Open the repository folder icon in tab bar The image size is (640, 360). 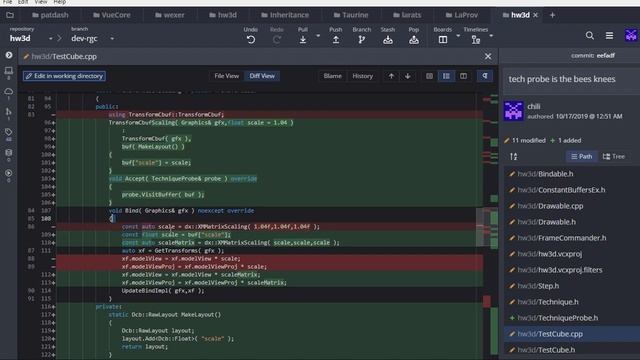tap(10, 15)
